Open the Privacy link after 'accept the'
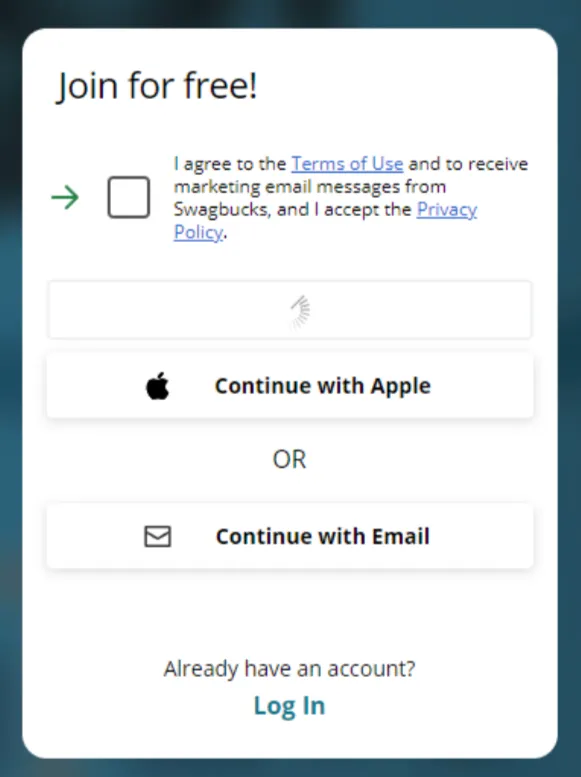The width and height of the screenshot is (581, 777). 447,210
